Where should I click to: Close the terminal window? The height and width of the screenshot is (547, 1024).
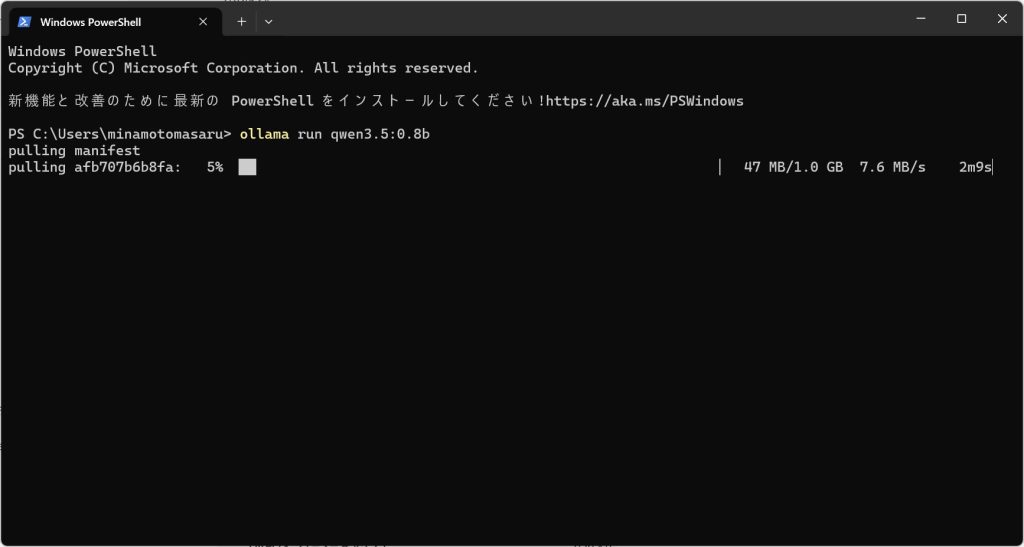click(1002, 19)
